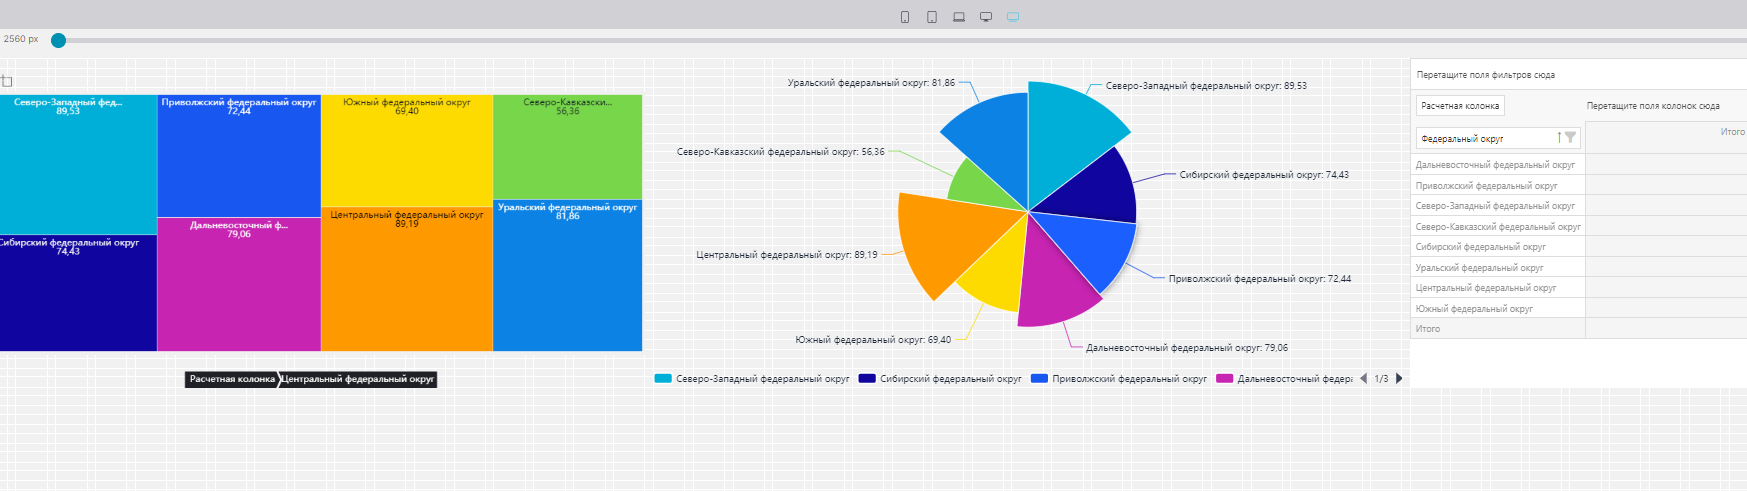The image size is (1747, 491).
Task: Go to next legend page arrow
Action: (x=1399, y=379)
